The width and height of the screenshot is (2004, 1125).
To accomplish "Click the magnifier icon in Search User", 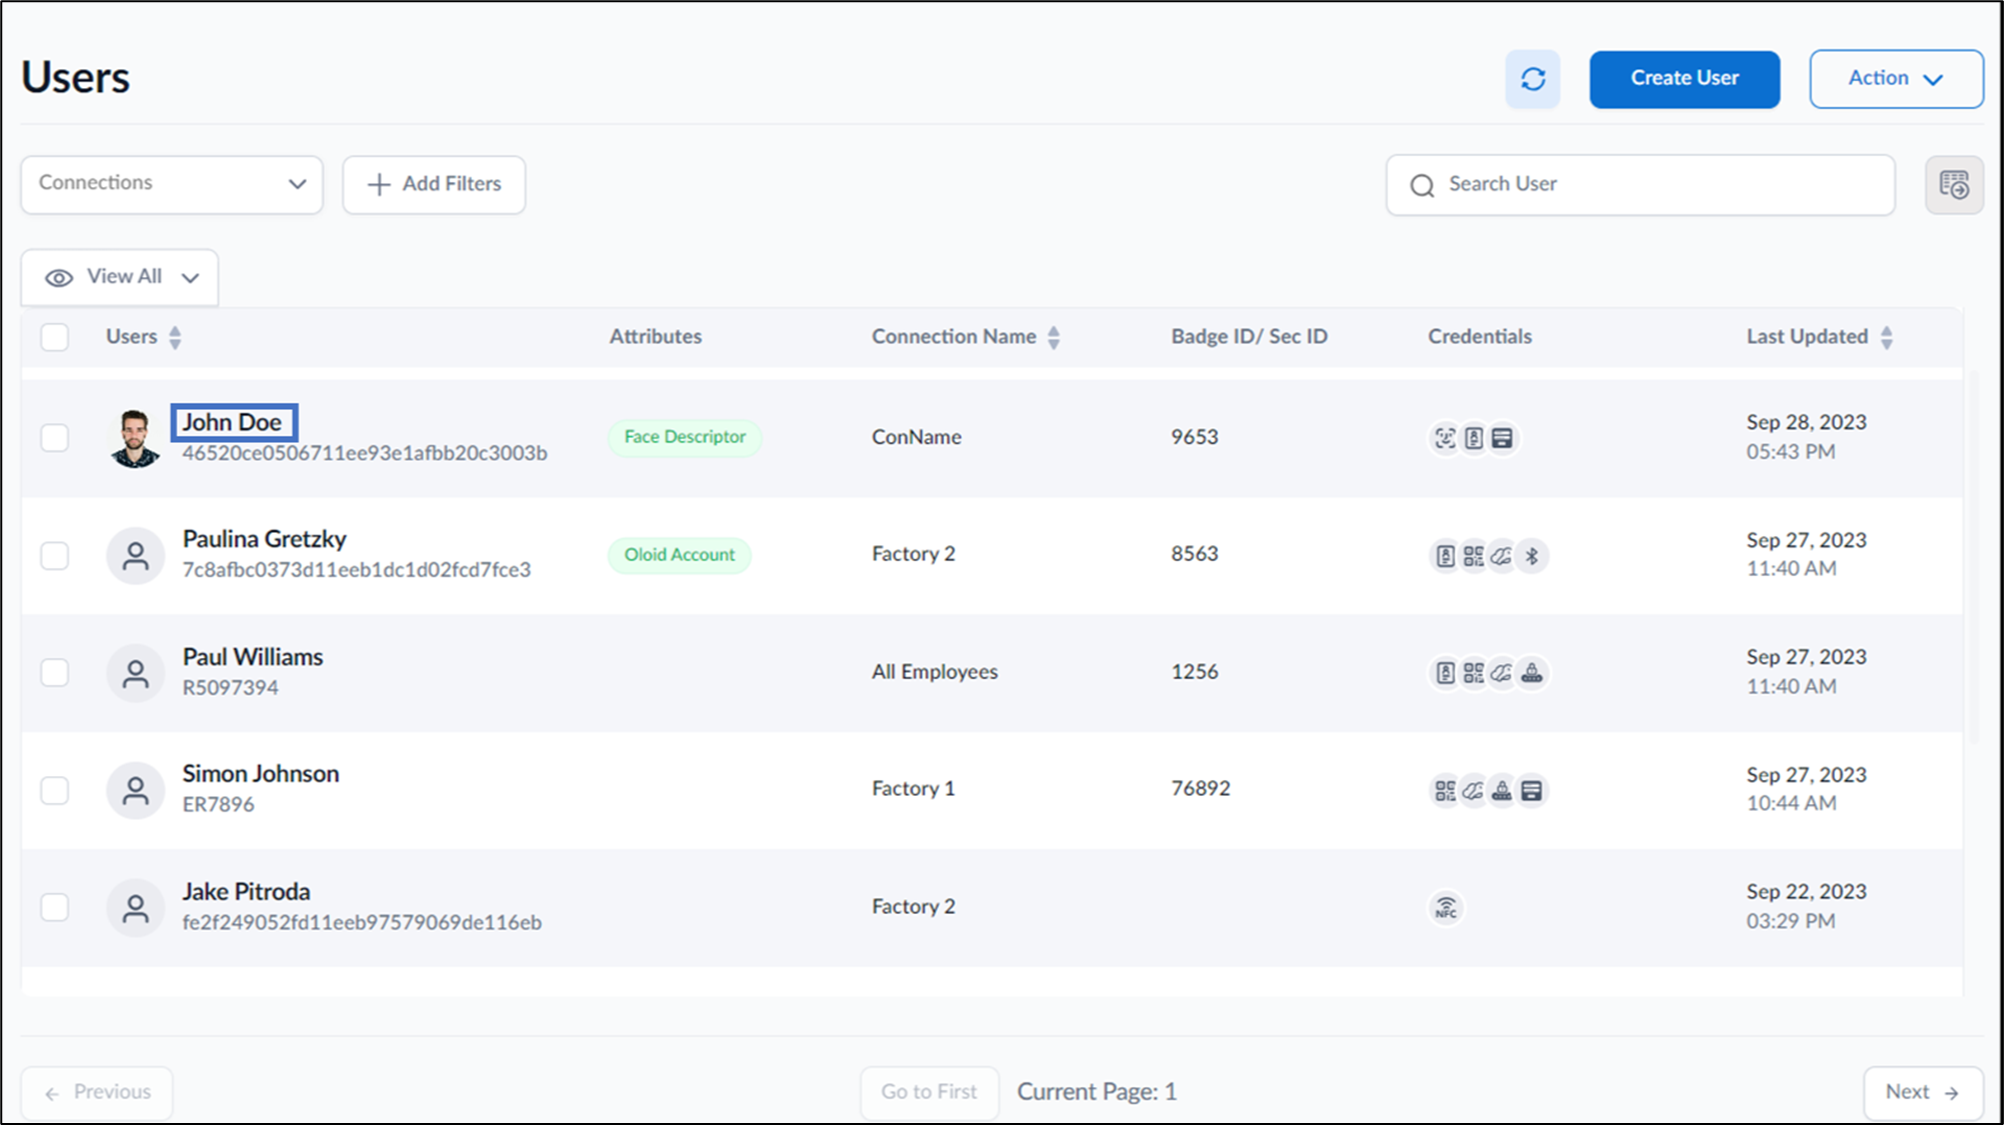I will pos(1422,185).
